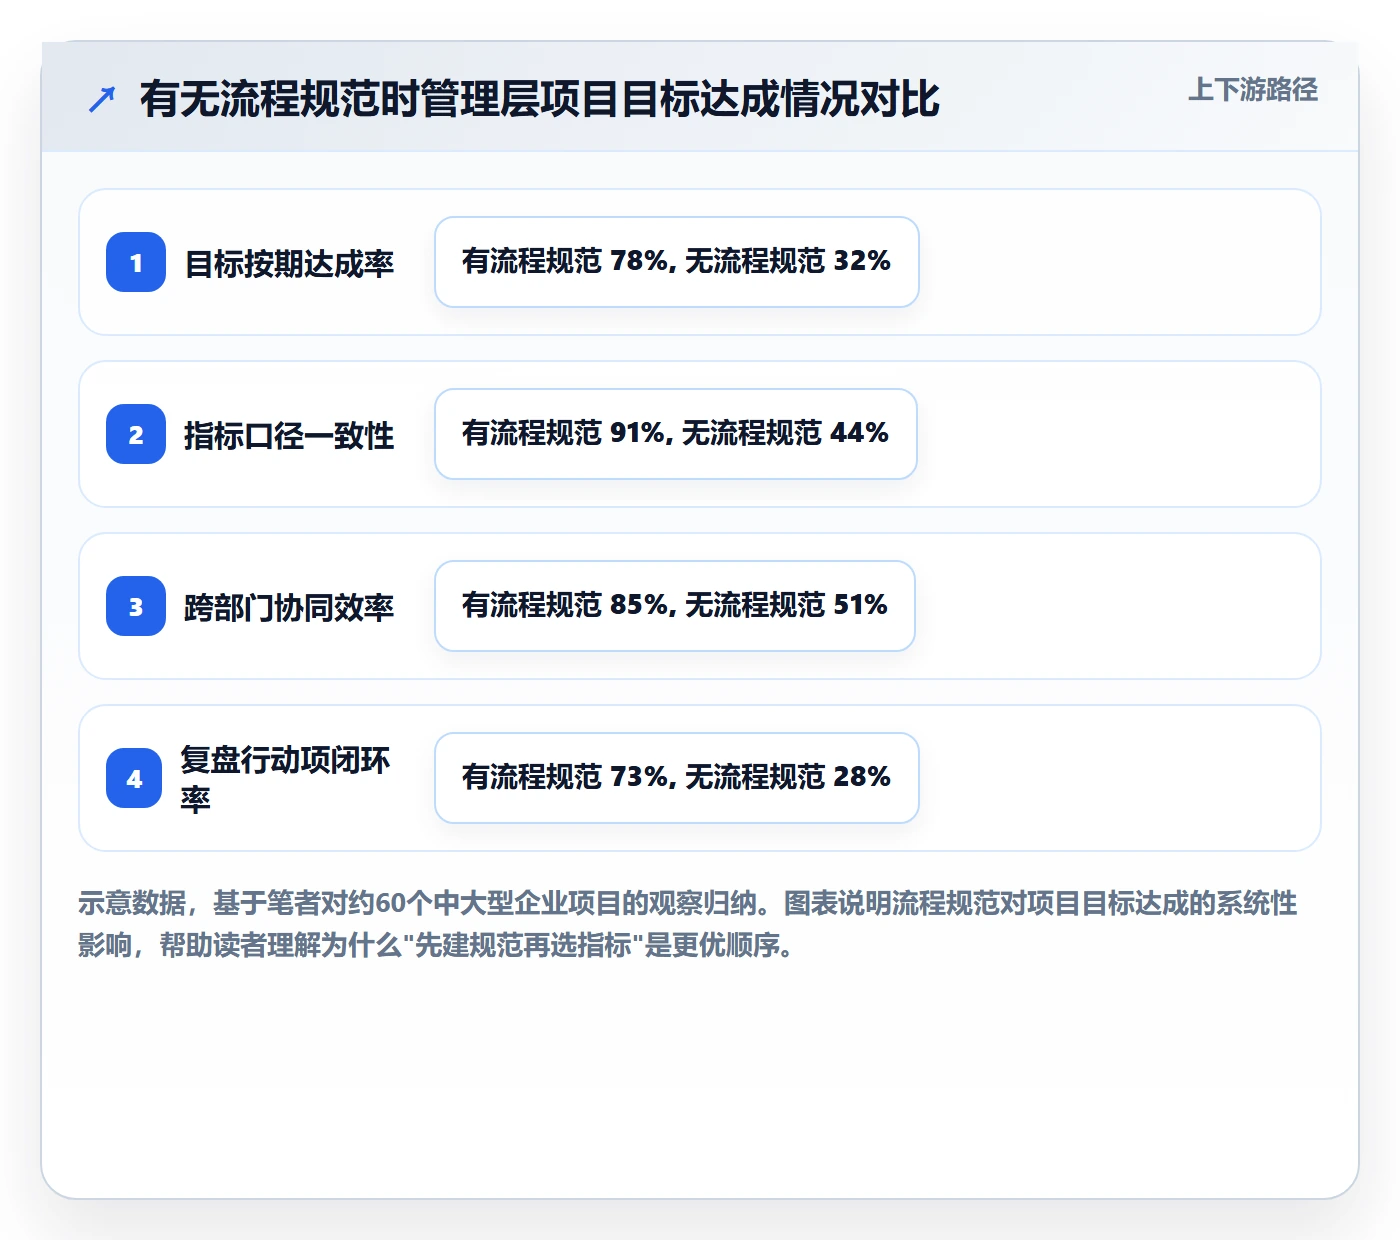
Task: Click value box 有流程规范 73%, 无流程规范 28%
Action: pos(677,778)
